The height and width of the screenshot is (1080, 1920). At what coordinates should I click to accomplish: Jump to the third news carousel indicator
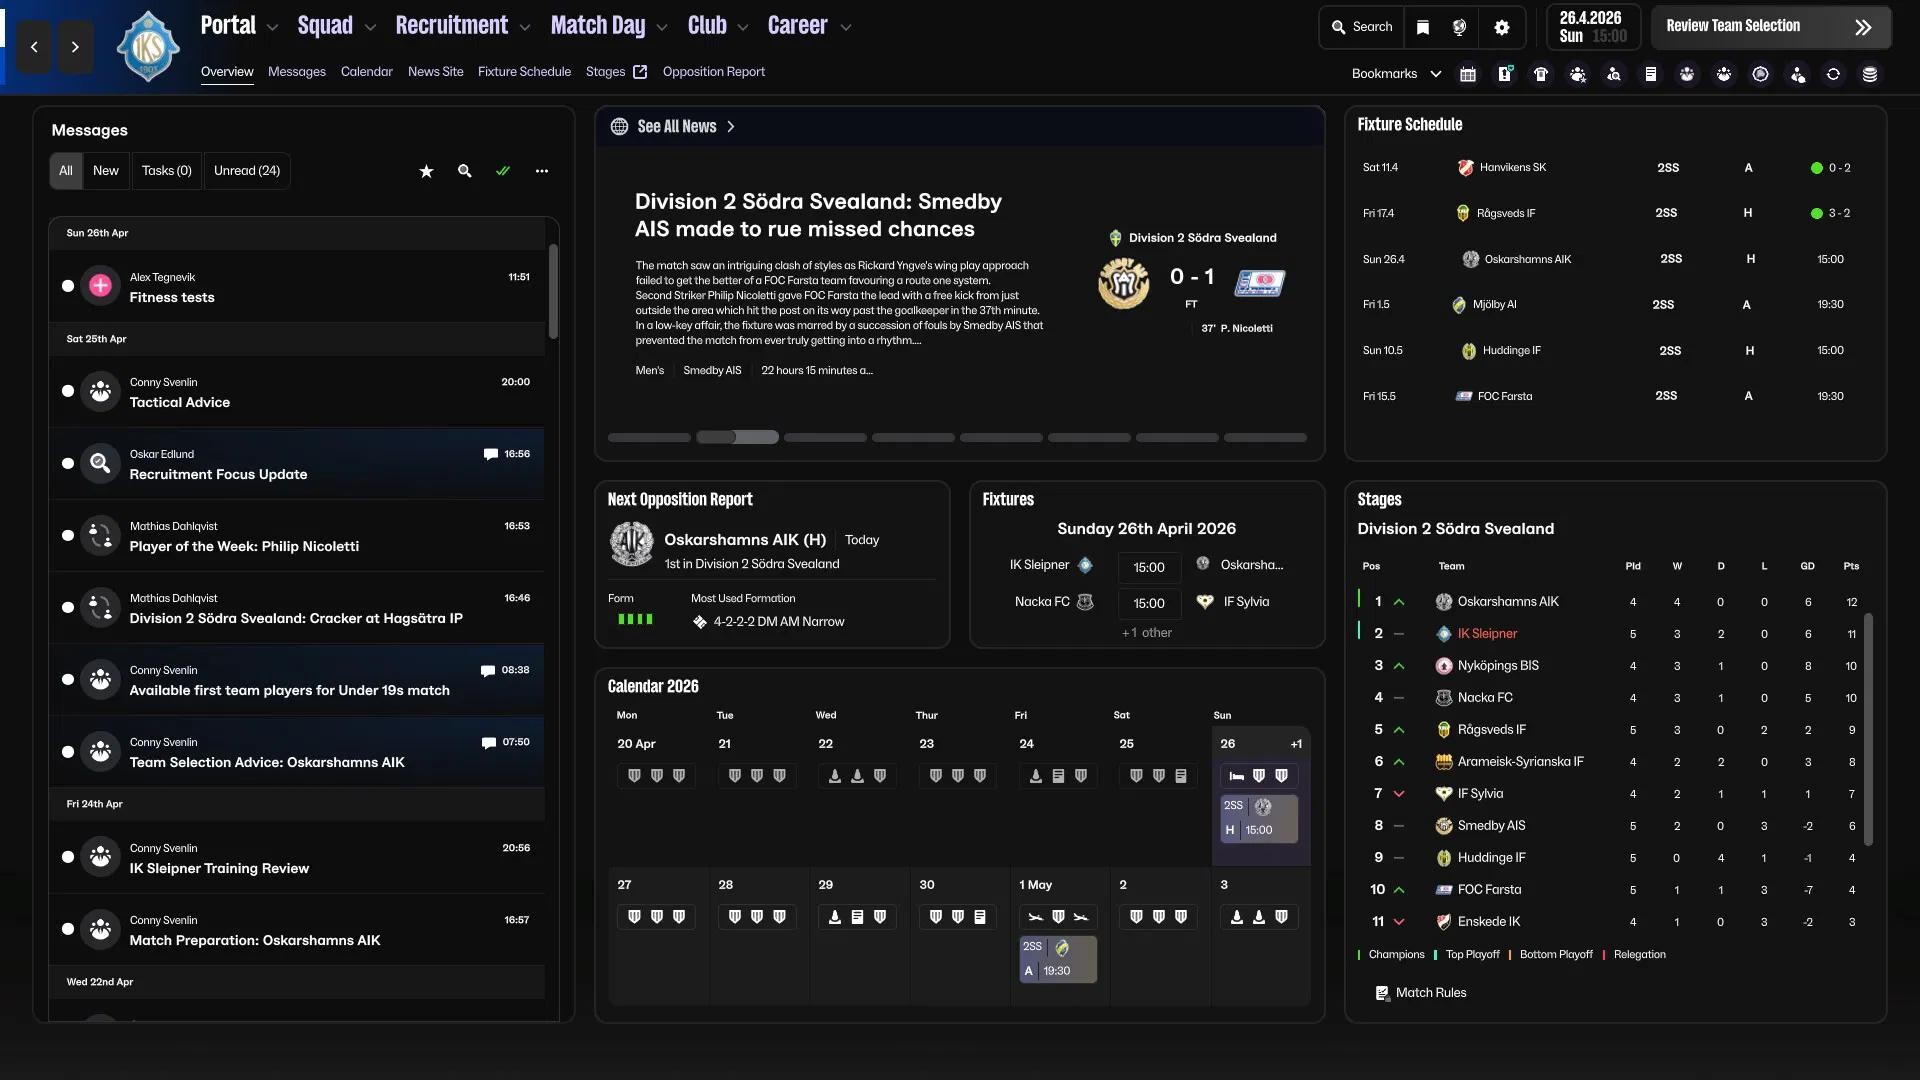pyautogui.click(x=825, y=438)
